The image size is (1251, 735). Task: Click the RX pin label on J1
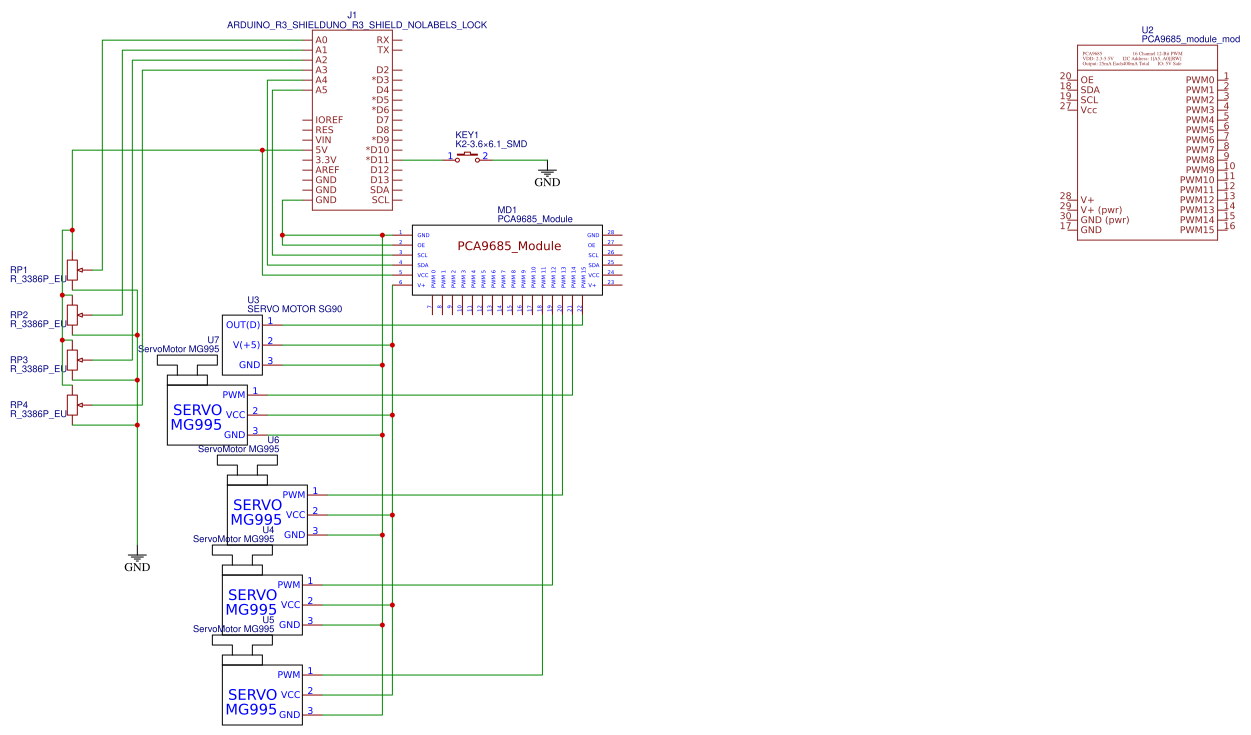pyautogui.click(x=383, y=40)
